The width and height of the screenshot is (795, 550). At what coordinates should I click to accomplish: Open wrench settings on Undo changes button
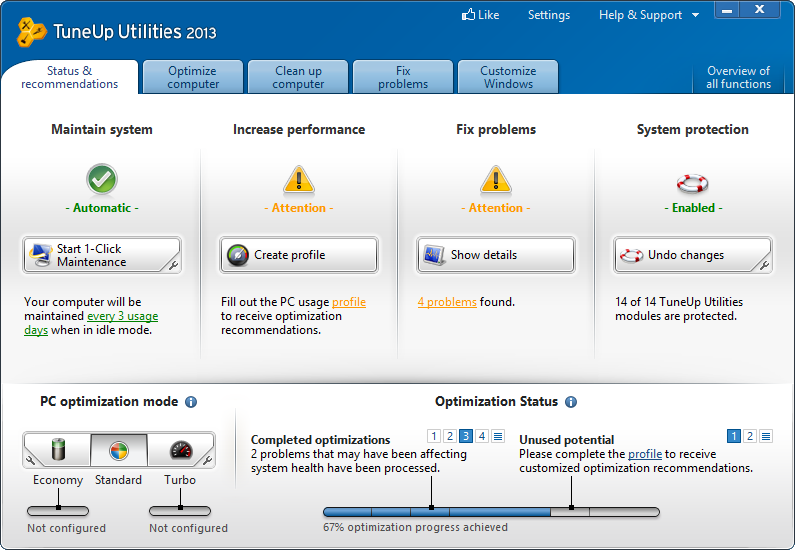pos(764,265)
